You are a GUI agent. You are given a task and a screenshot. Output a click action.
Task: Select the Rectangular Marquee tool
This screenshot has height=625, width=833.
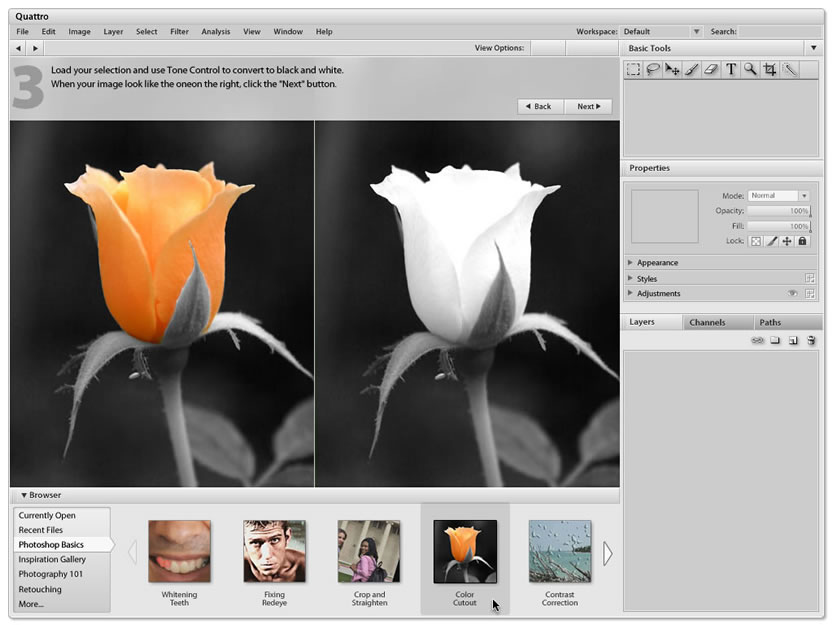633,70
